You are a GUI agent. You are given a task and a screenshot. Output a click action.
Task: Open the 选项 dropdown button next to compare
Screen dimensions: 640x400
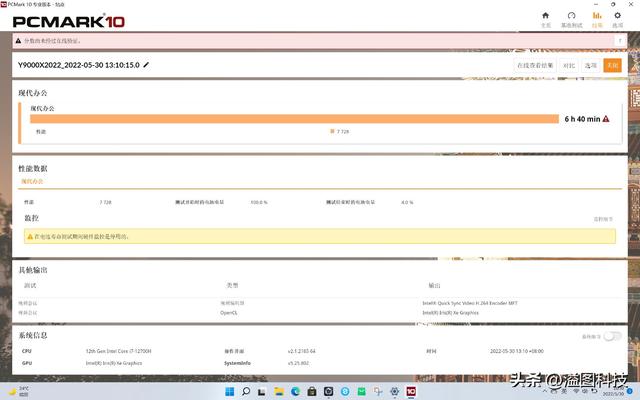click(591, 65)
